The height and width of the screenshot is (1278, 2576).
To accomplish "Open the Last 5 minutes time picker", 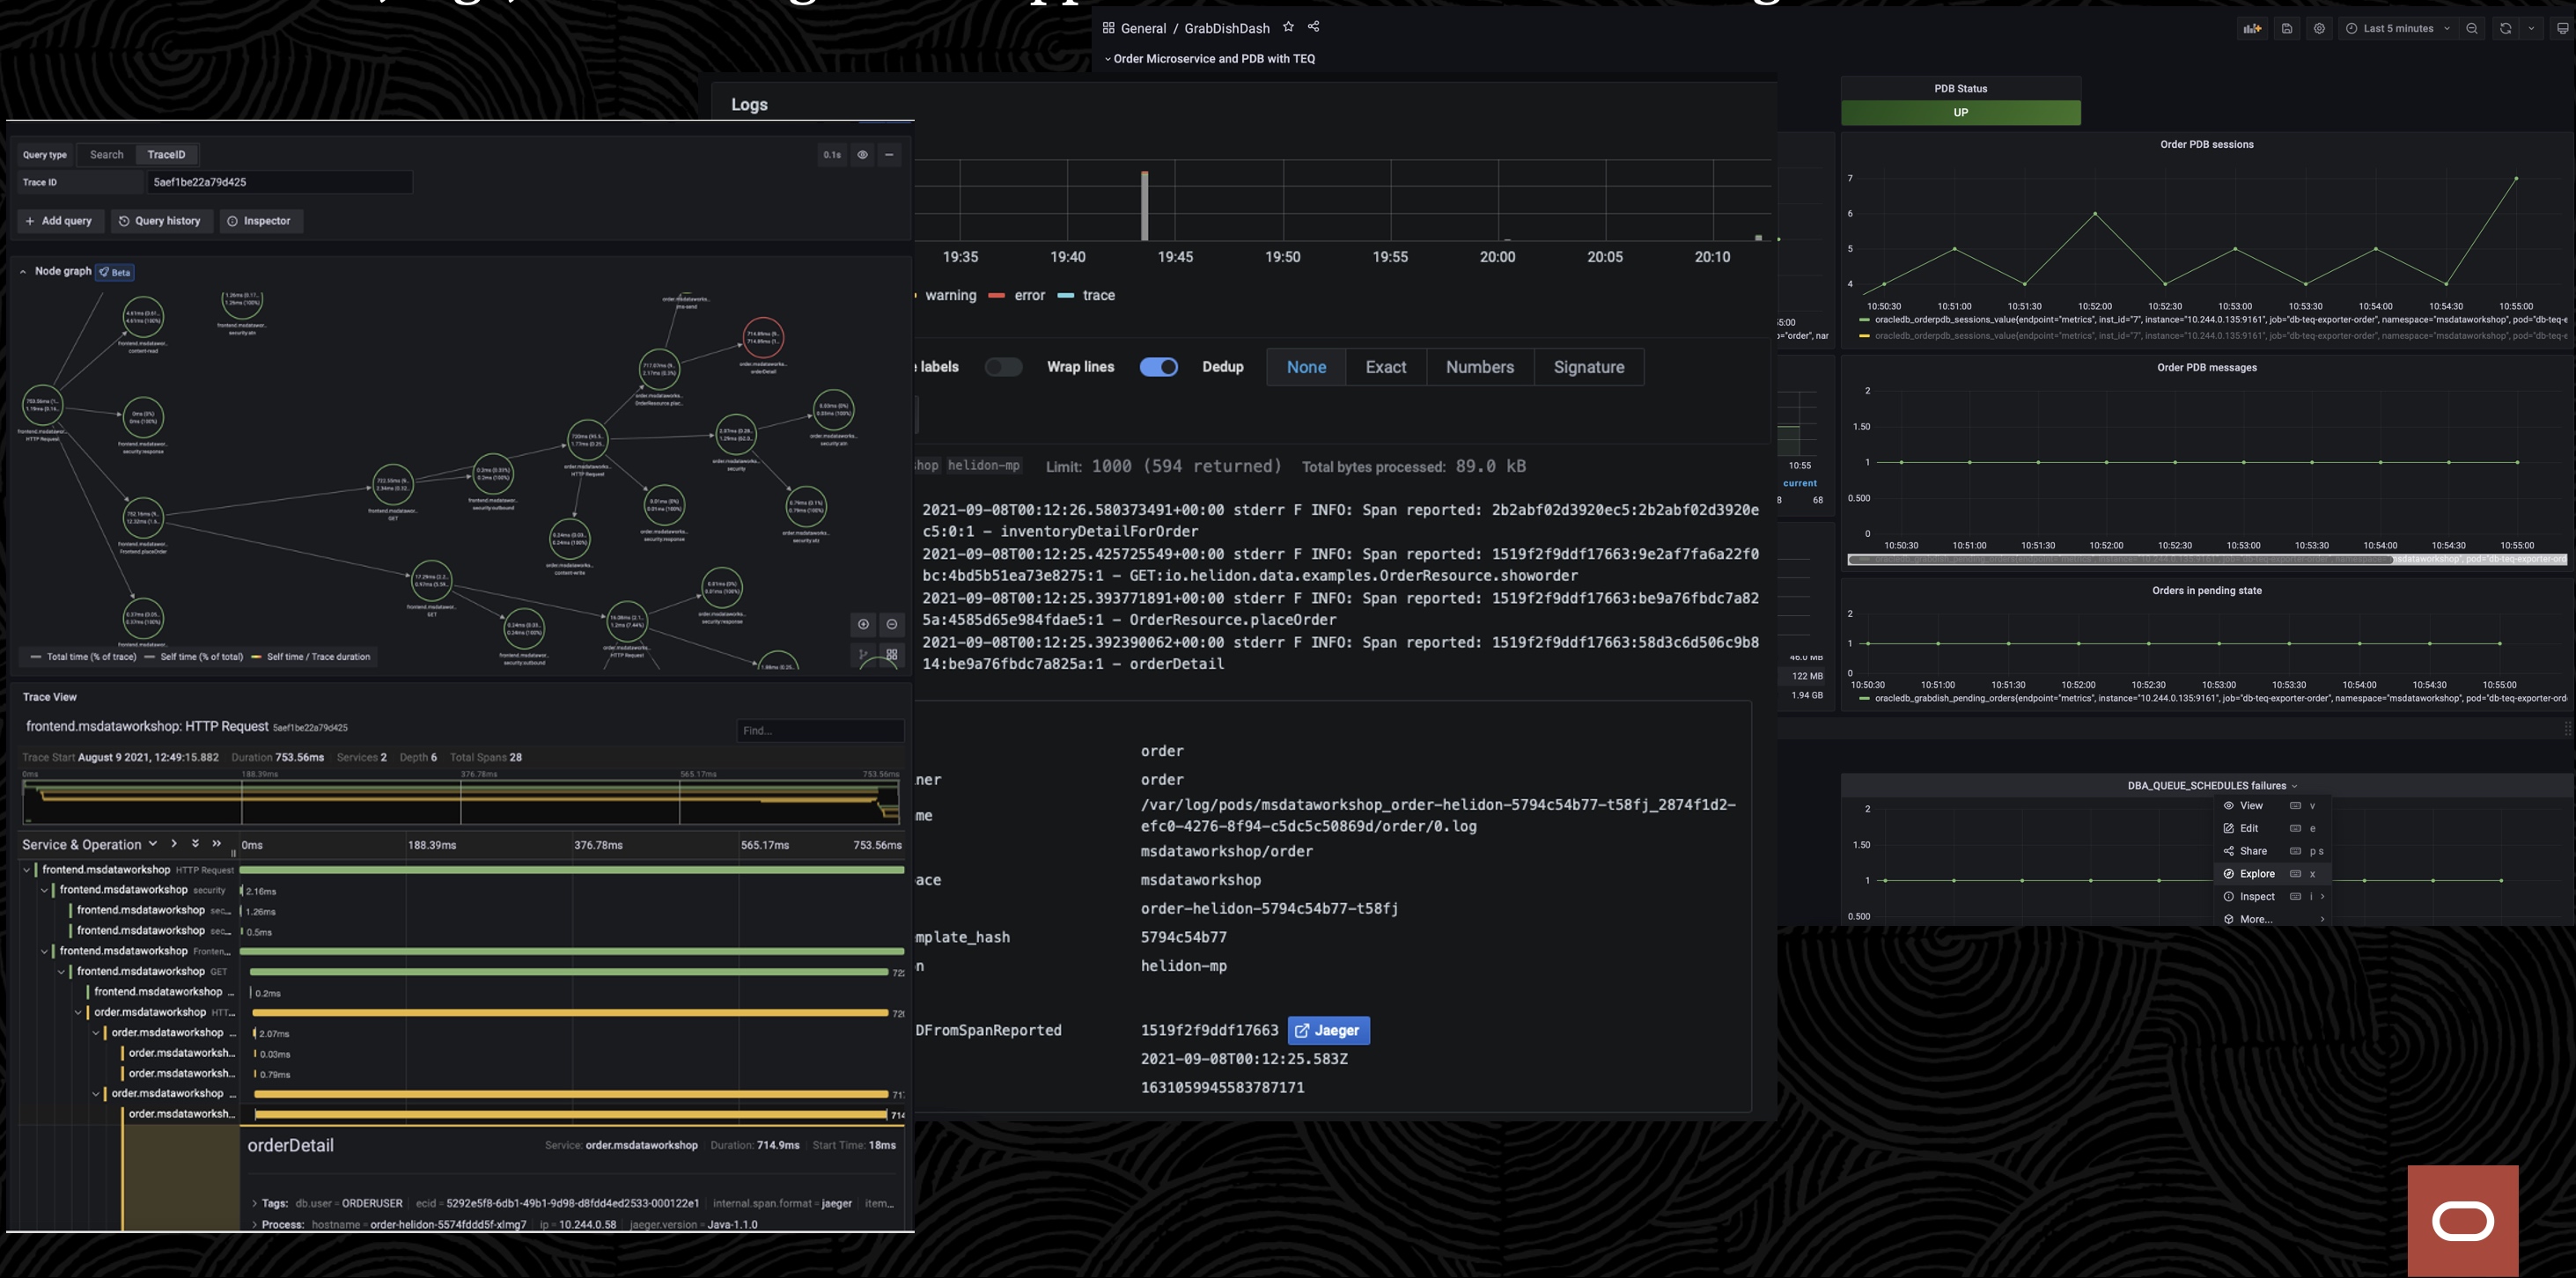I will click(x=2400, y=28).
